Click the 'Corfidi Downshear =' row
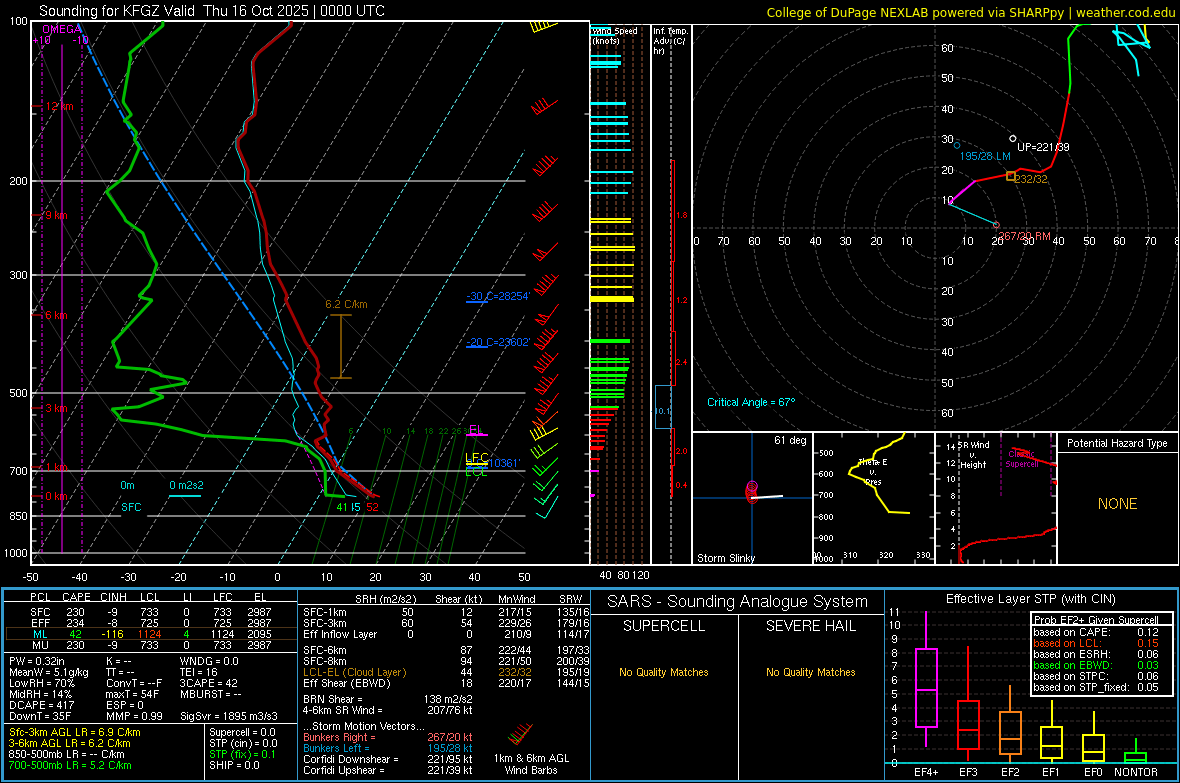Screen dimensions: 1180x783 388,759
